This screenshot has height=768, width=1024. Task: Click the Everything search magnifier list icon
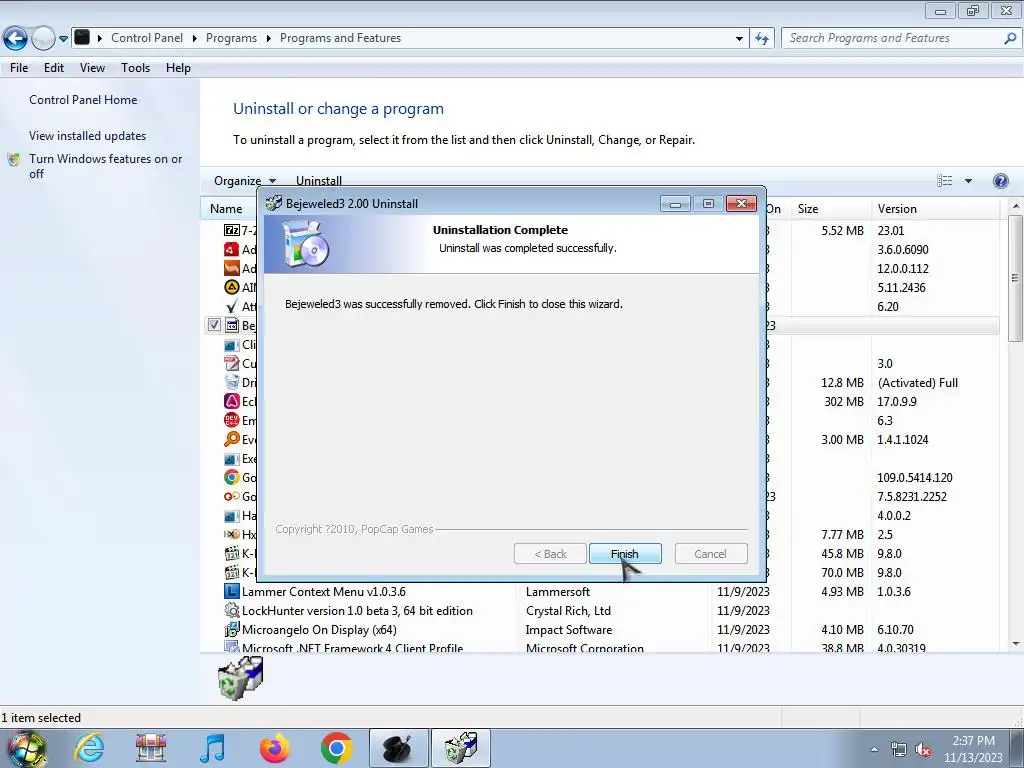click(x=232, y=440)
